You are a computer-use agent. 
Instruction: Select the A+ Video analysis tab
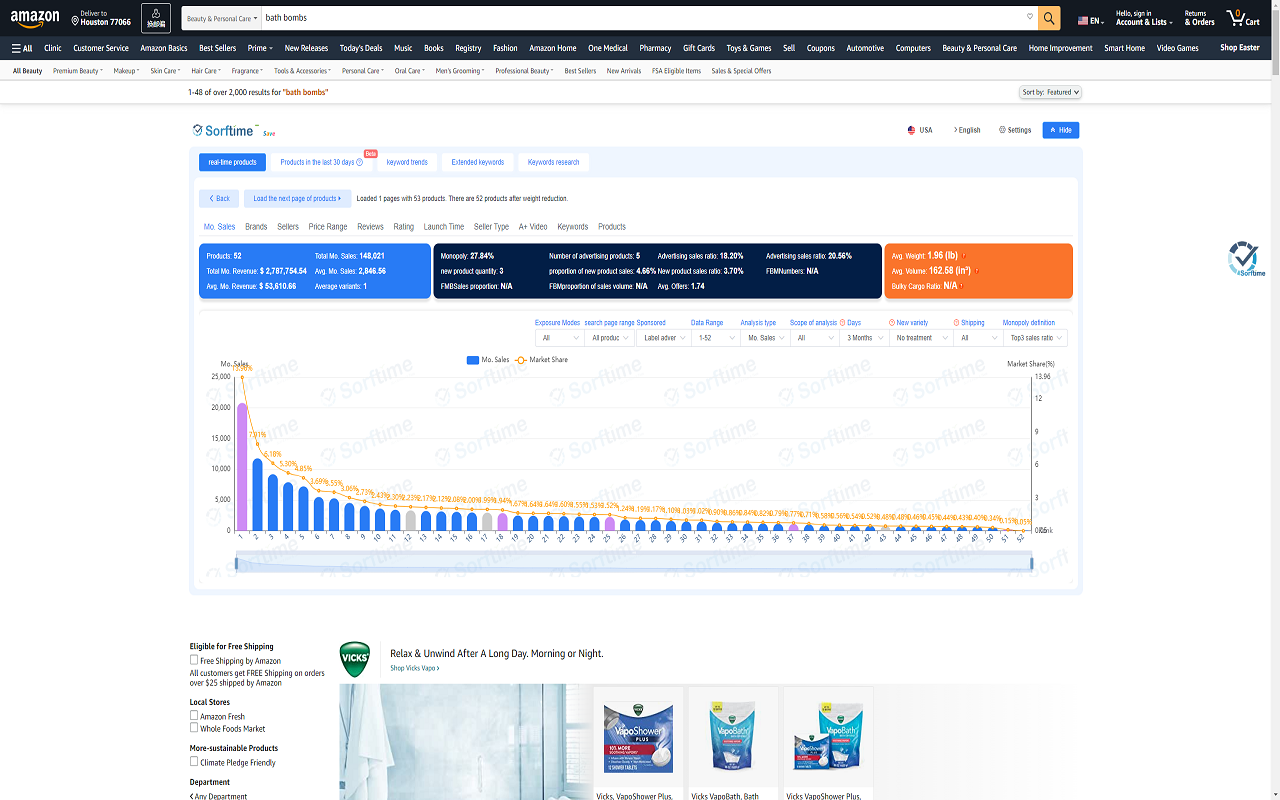(x=533, y=227)
